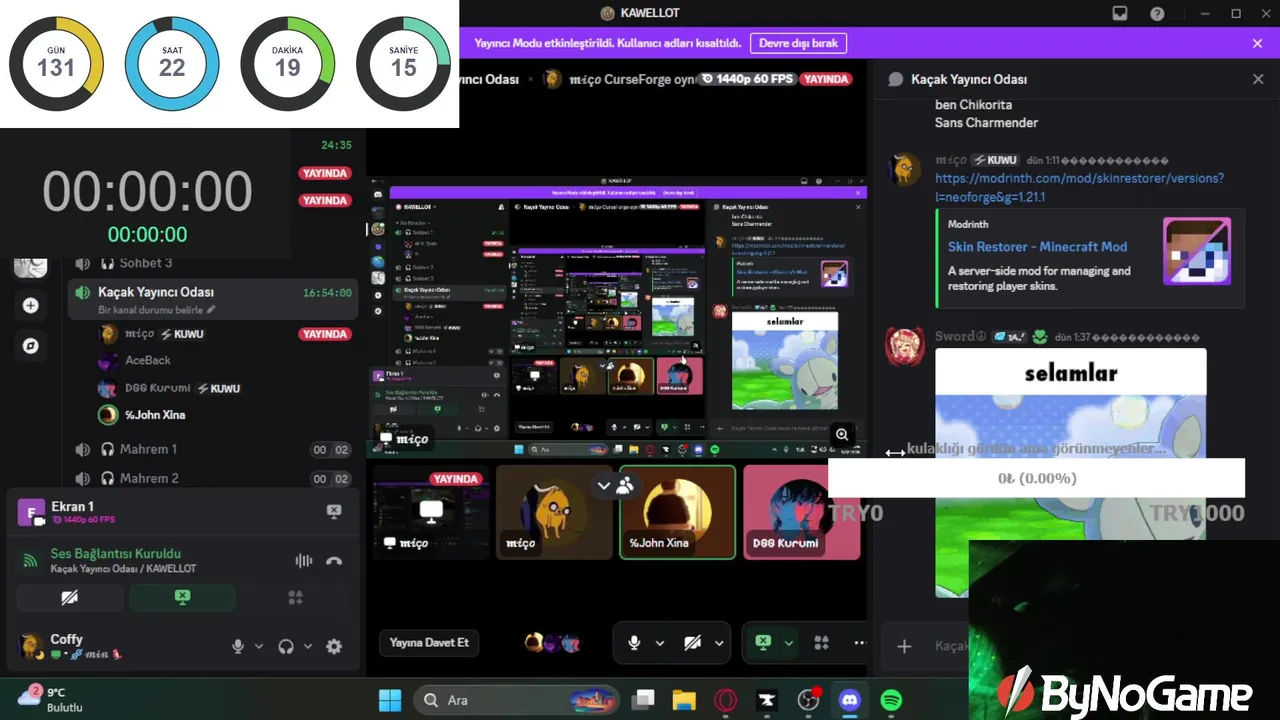Open Discord inbox icon in title bar

coord(1120,13)
